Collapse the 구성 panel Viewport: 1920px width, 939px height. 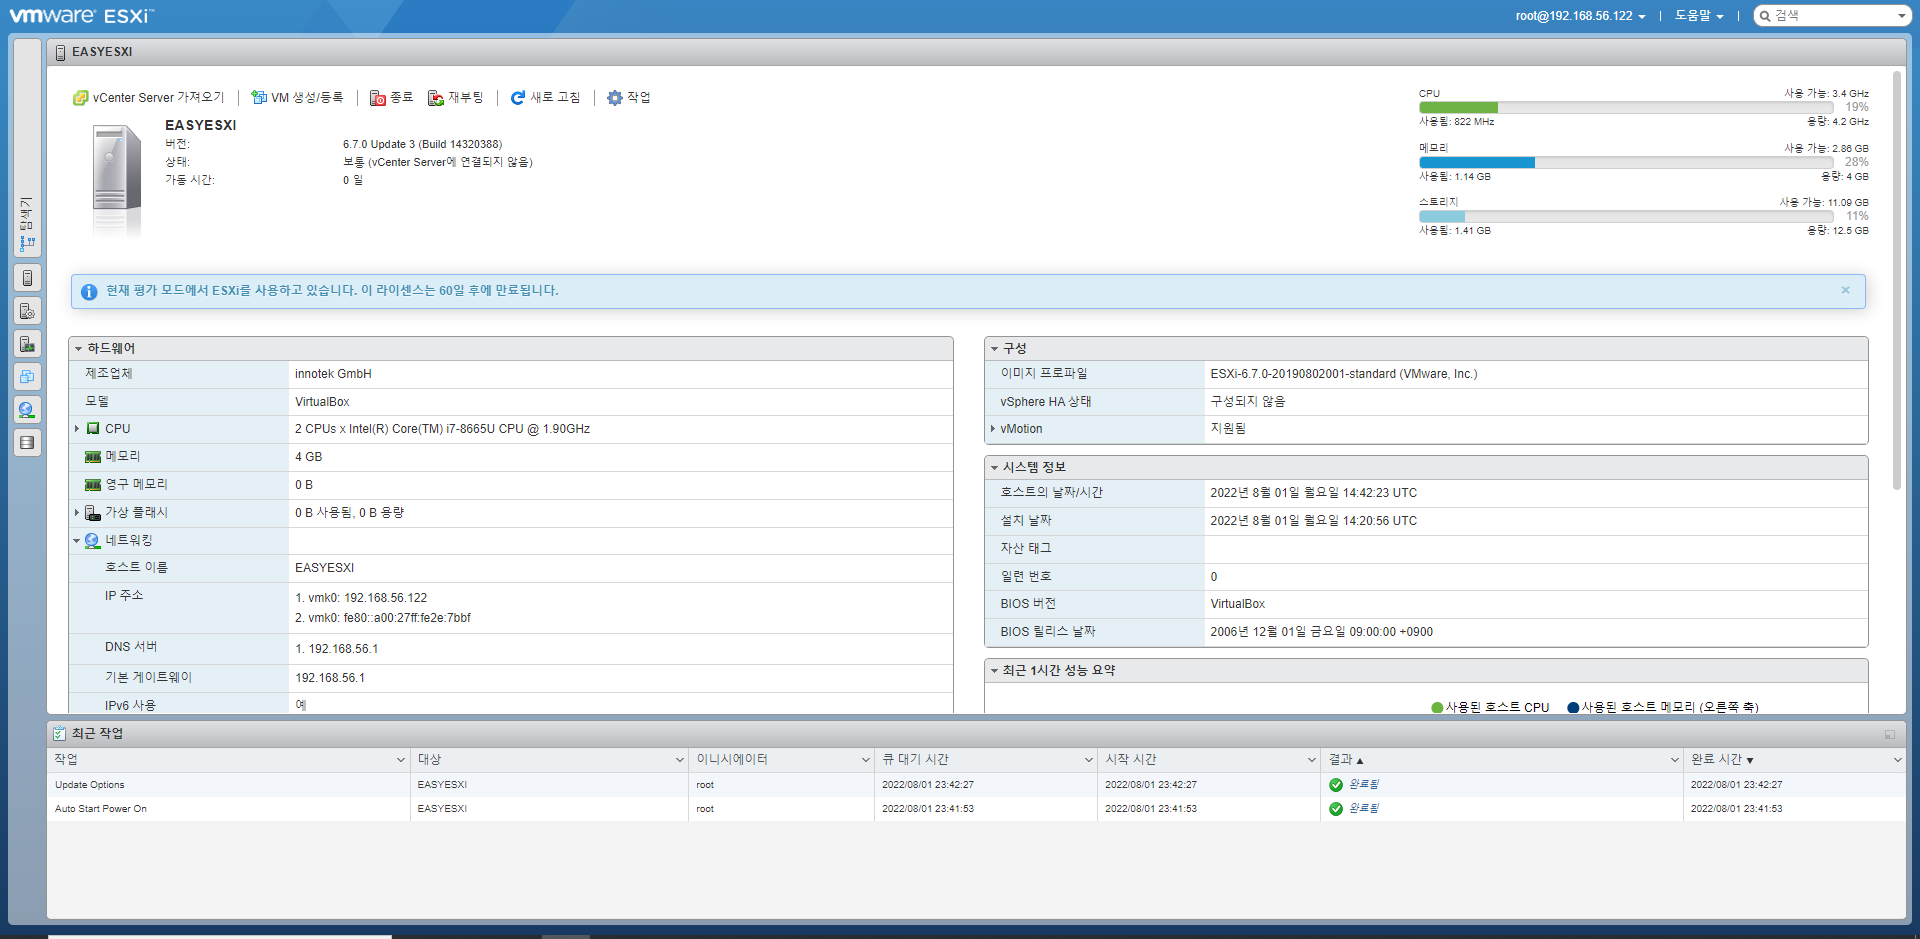tap(994, 349)
